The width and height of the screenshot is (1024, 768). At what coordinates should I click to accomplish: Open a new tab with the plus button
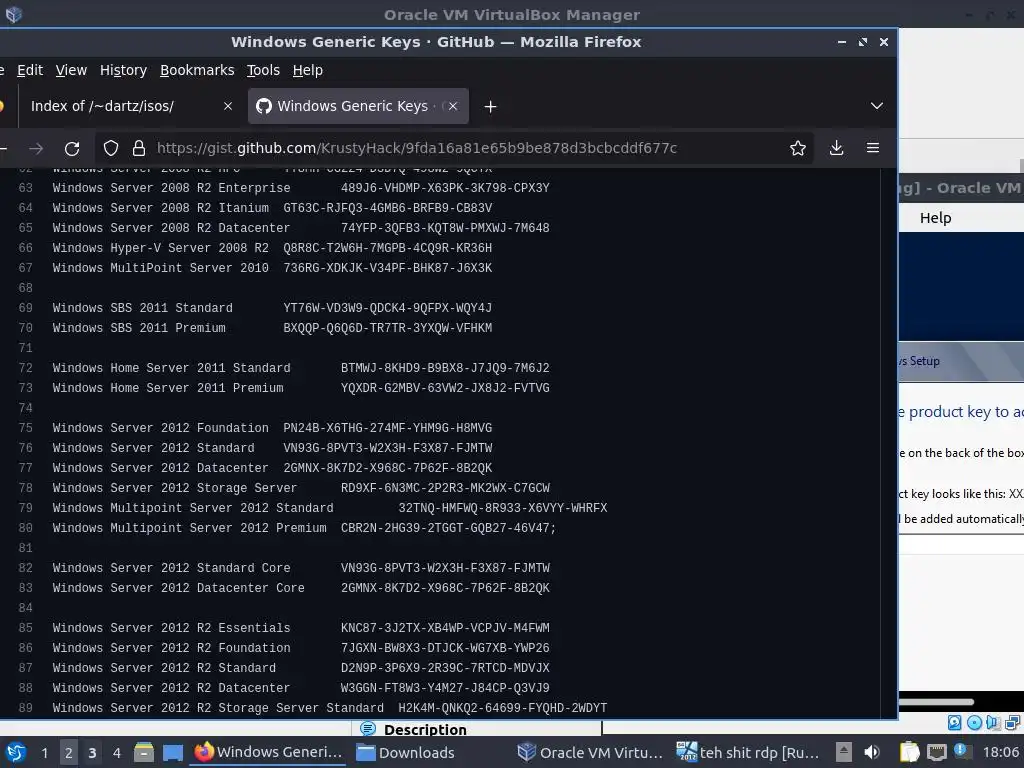coord(490,106)
